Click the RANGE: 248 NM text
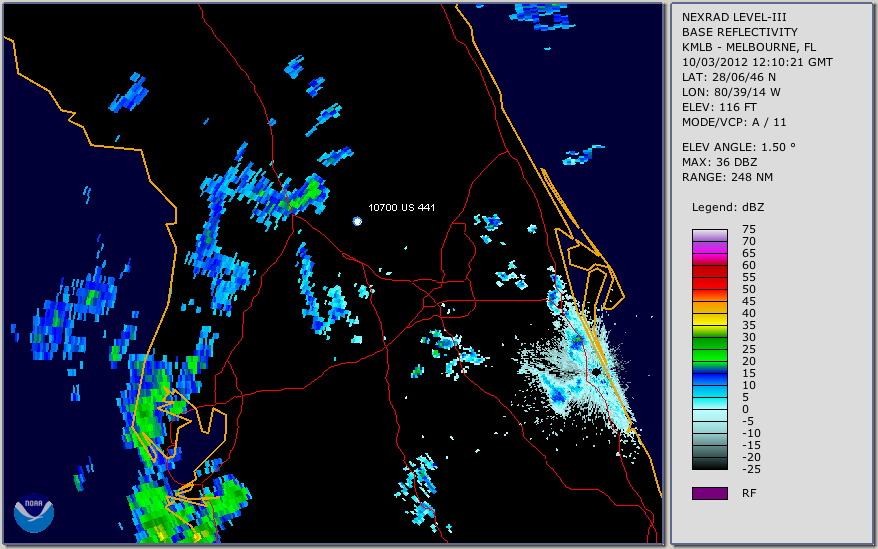Viewport: 878px width, 549px height. click(727, 178)
